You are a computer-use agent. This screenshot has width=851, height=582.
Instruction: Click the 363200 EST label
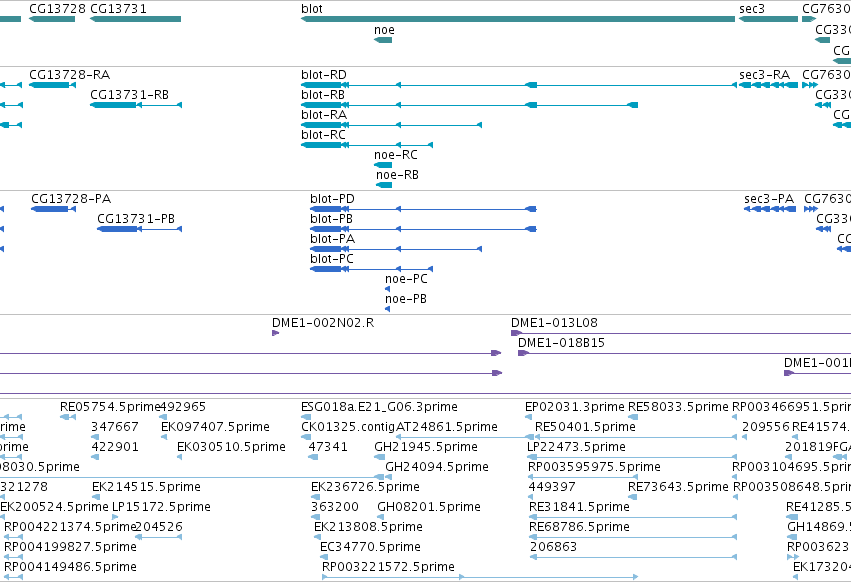click(334, 508)
